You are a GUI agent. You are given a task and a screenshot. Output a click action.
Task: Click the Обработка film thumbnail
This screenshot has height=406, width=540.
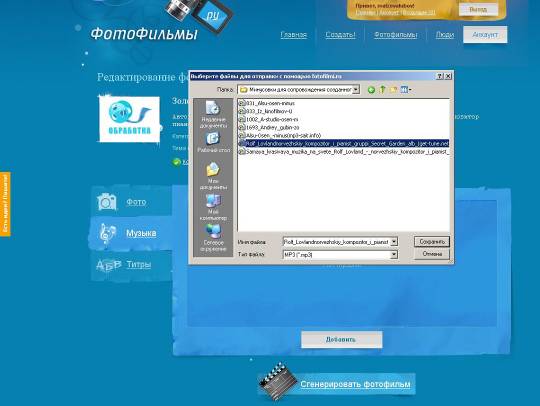[x=129, y=119]
